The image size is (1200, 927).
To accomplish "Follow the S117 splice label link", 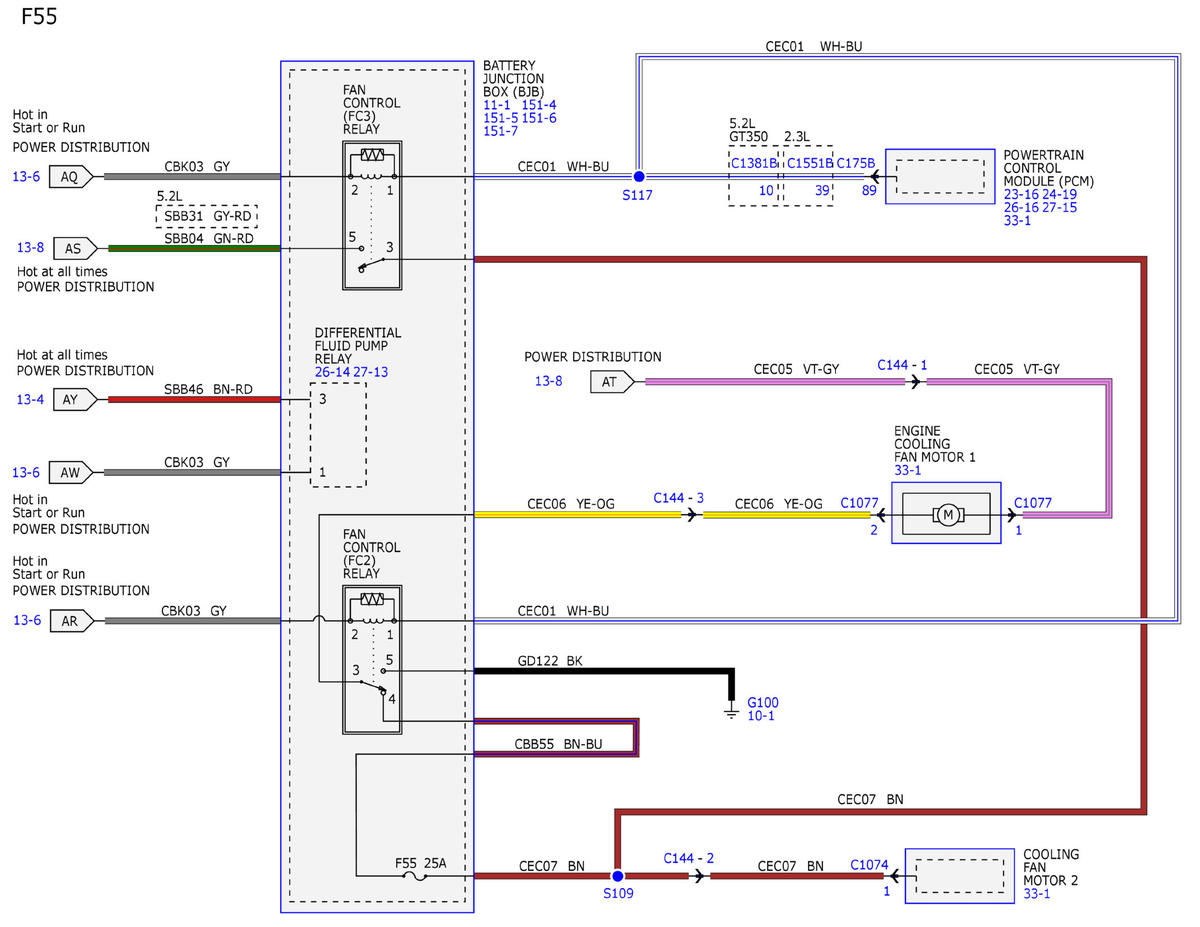I will click(636, 195).
